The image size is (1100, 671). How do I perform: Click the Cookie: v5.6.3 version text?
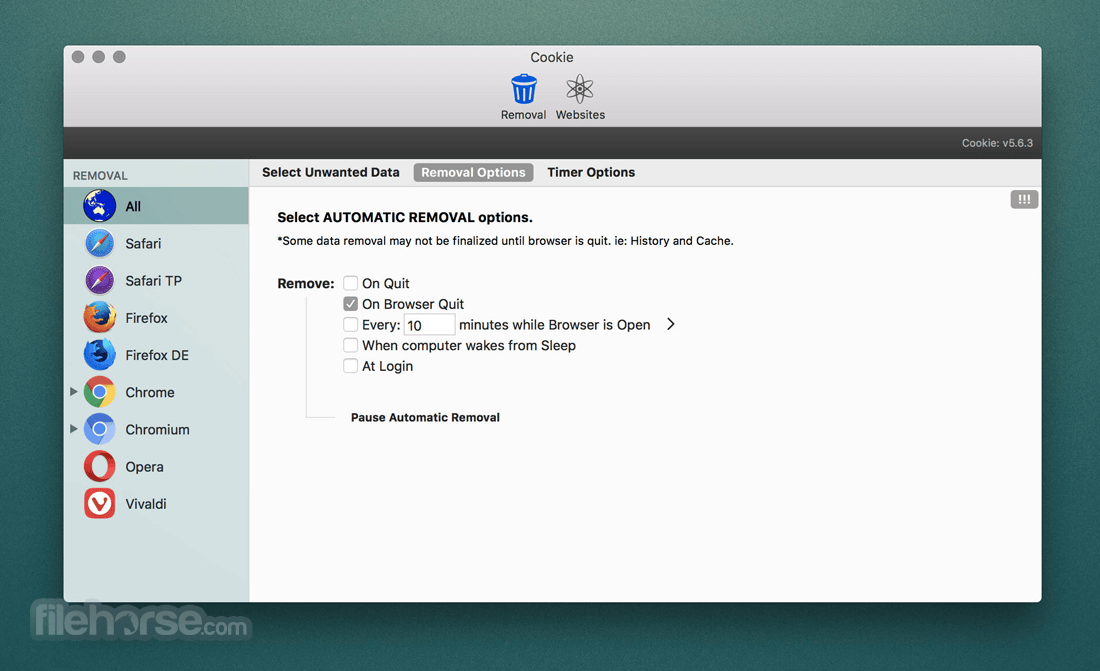click(997, 143)
